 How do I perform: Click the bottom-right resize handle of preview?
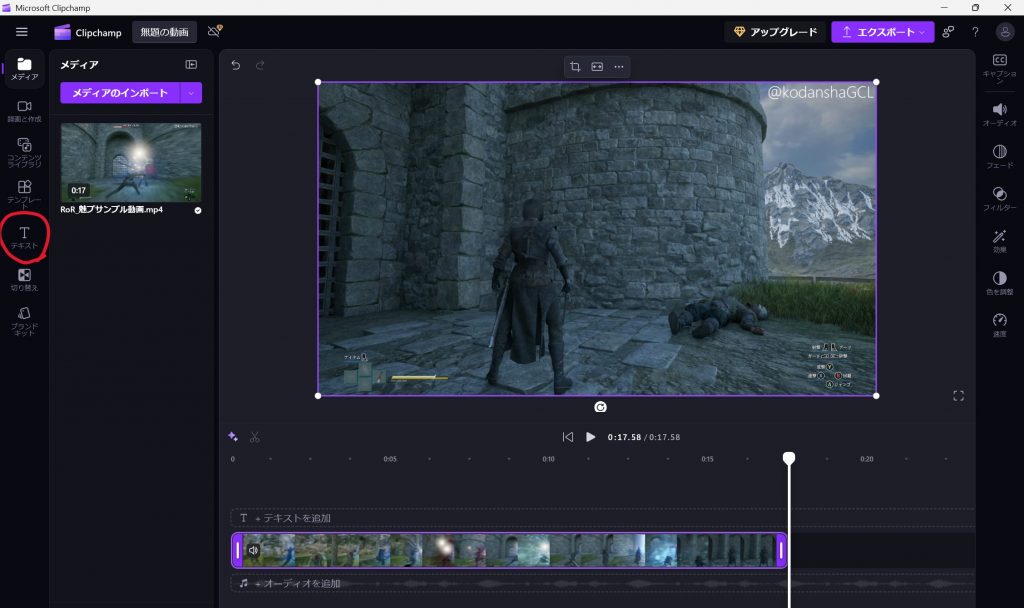pos(876,396)
